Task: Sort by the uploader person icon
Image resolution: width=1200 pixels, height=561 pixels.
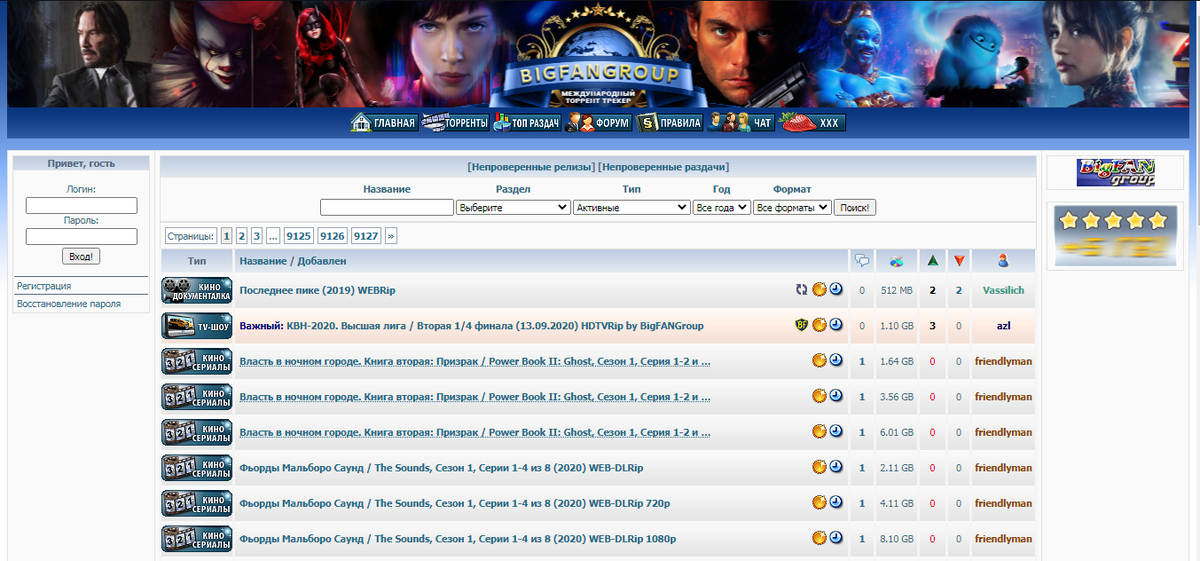Action: pyautogui.click(x=1003, y=261)
